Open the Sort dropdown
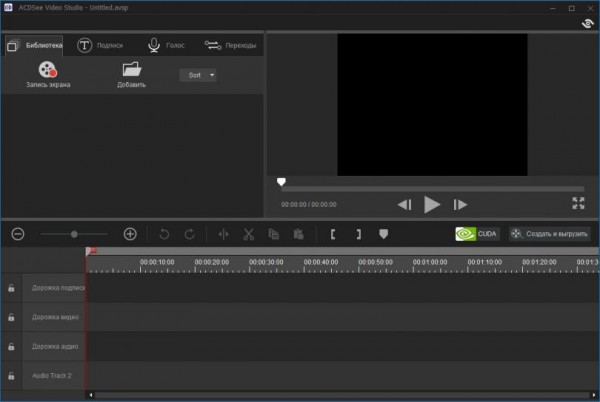The width and height of the screenshot is (600, 402). point(198,75)
